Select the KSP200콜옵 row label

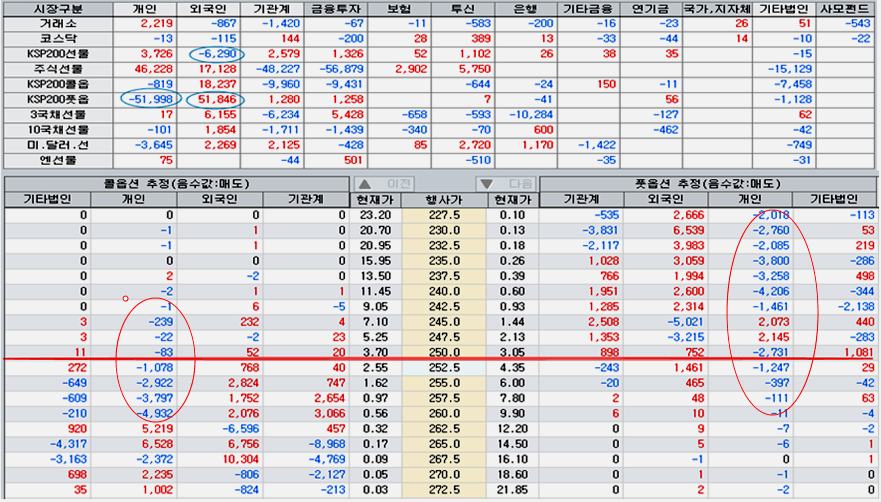[x=57, y=84]
